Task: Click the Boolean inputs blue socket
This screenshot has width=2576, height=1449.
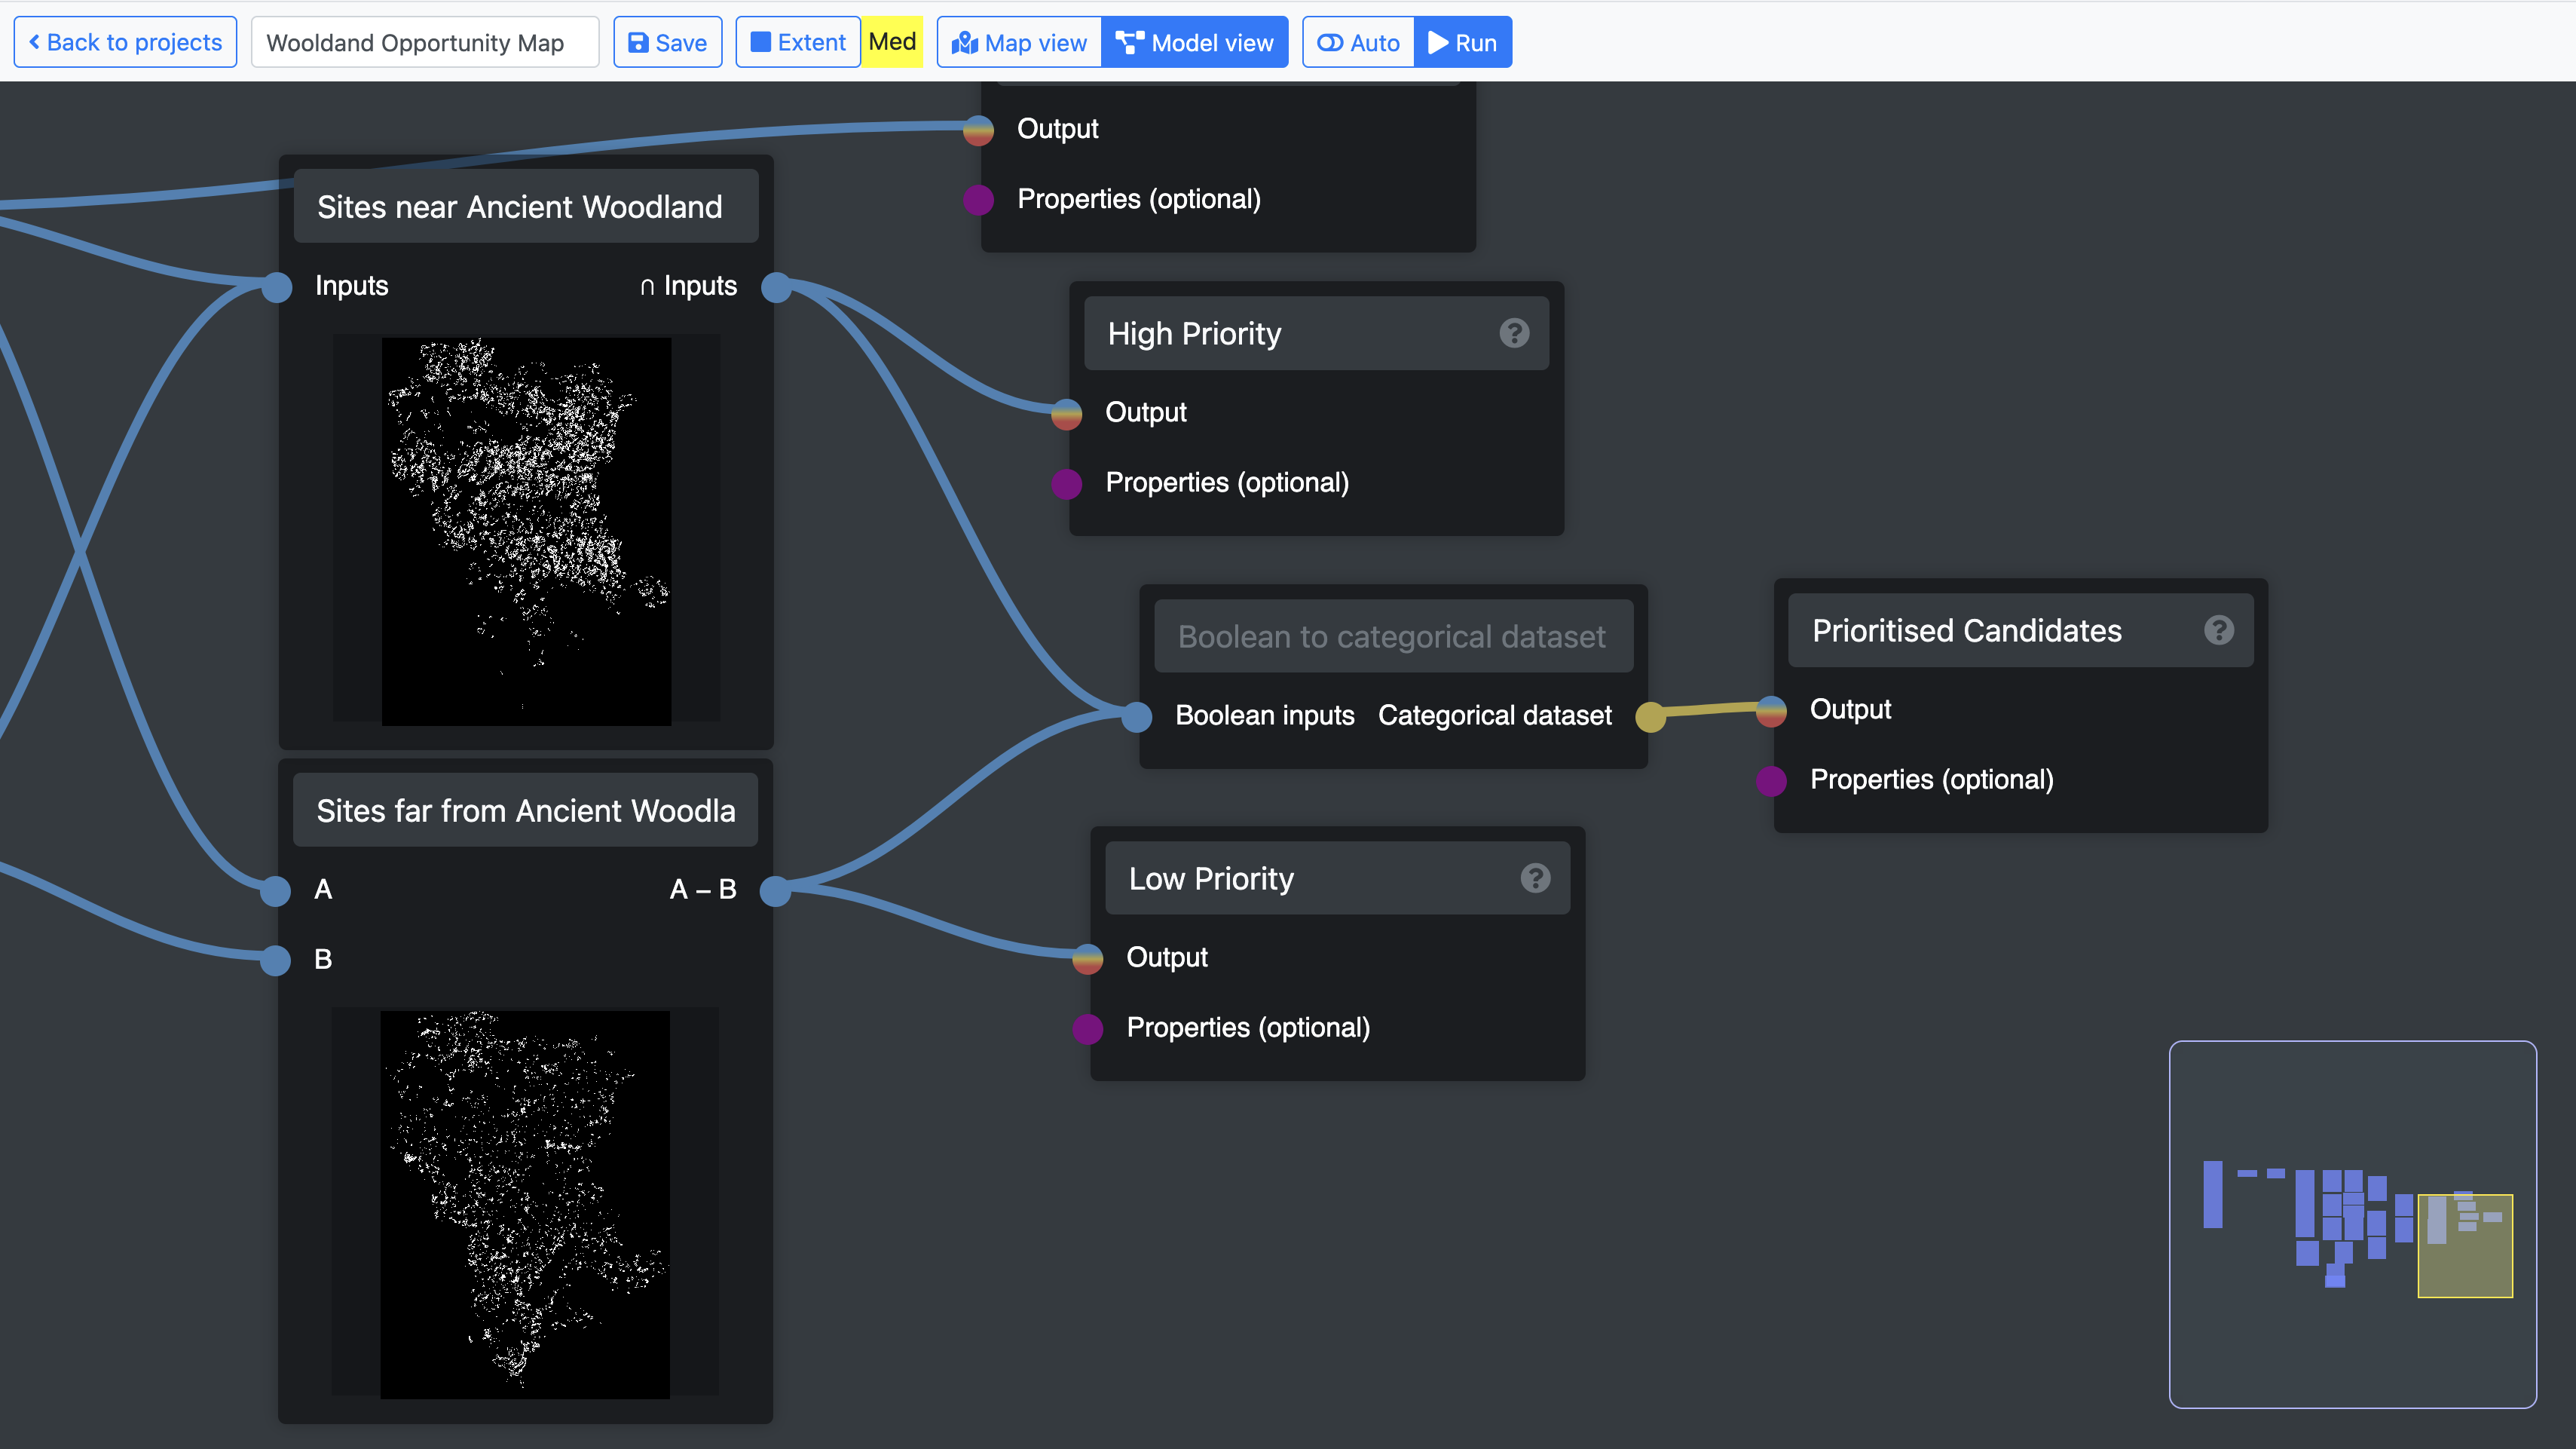Action: coord(1137,716)
